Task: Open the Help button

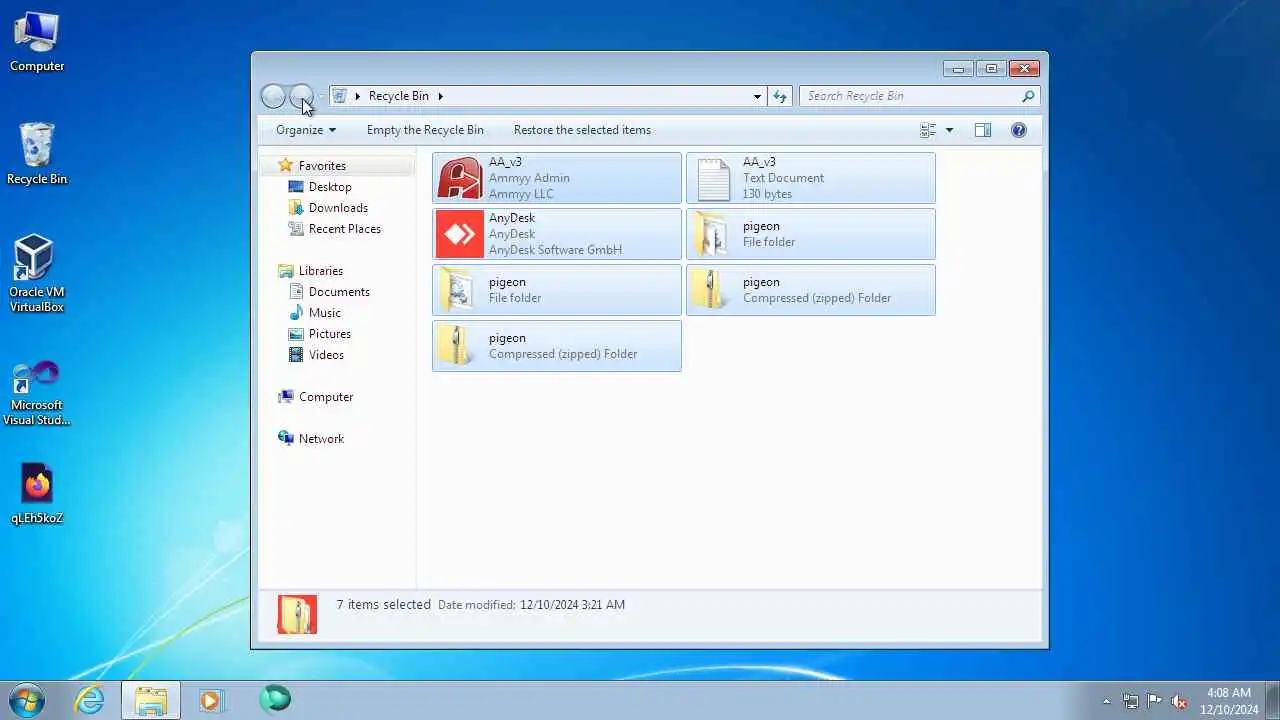Action: 1018,130
